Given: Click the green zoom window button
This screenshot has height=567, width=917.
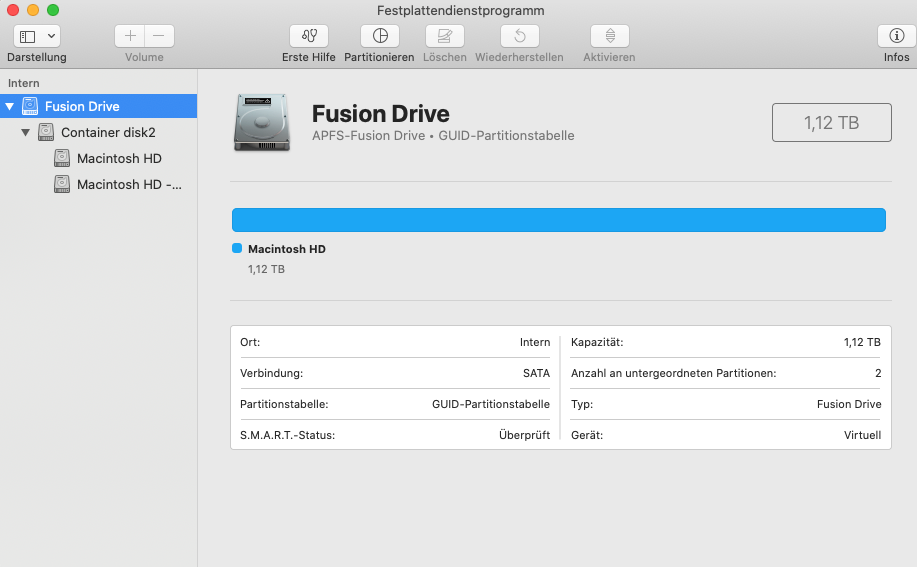Looking at the screenshot, I should coord(53,10).
